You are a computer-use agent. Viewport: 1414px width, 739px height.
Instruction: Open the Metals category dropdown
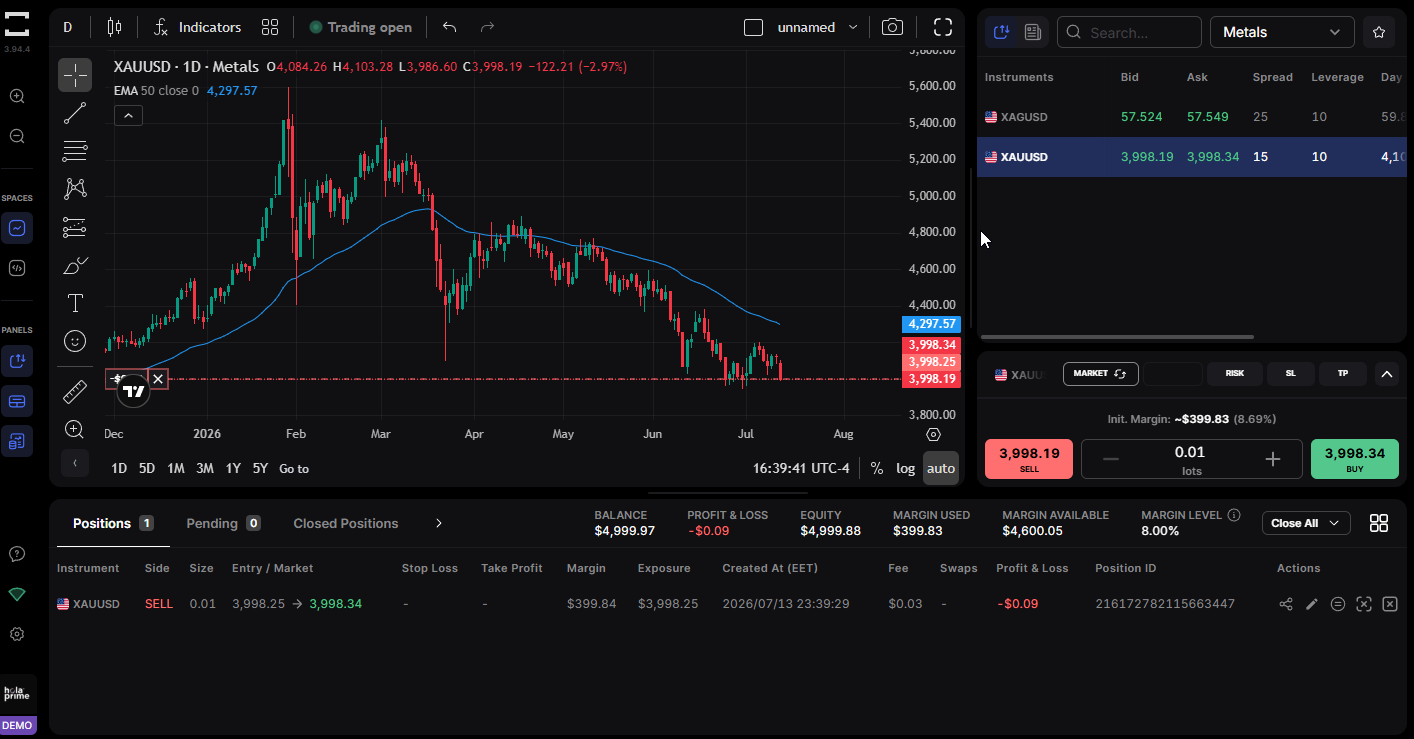(x=1282, y=32)
